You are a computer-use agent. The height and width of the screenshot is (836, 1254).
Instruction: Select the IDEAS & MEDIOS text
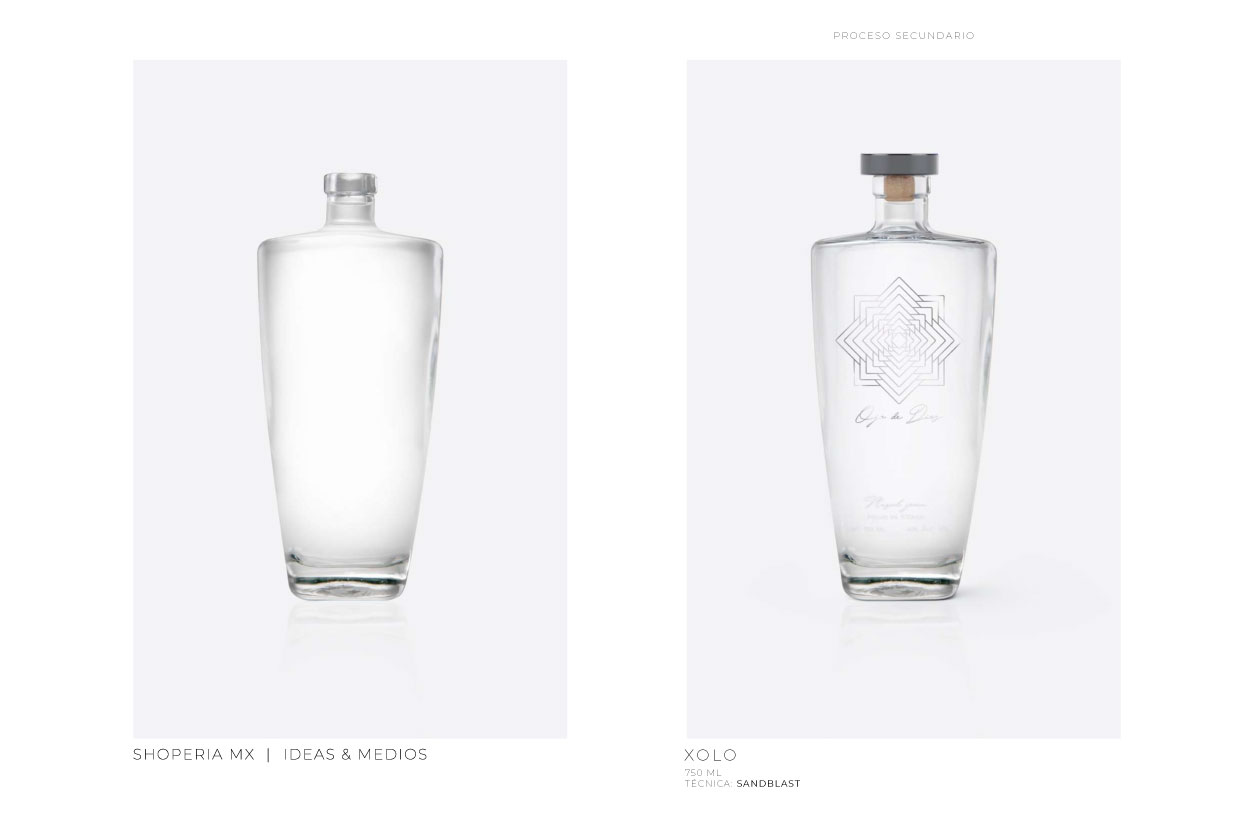coord(356,754)
